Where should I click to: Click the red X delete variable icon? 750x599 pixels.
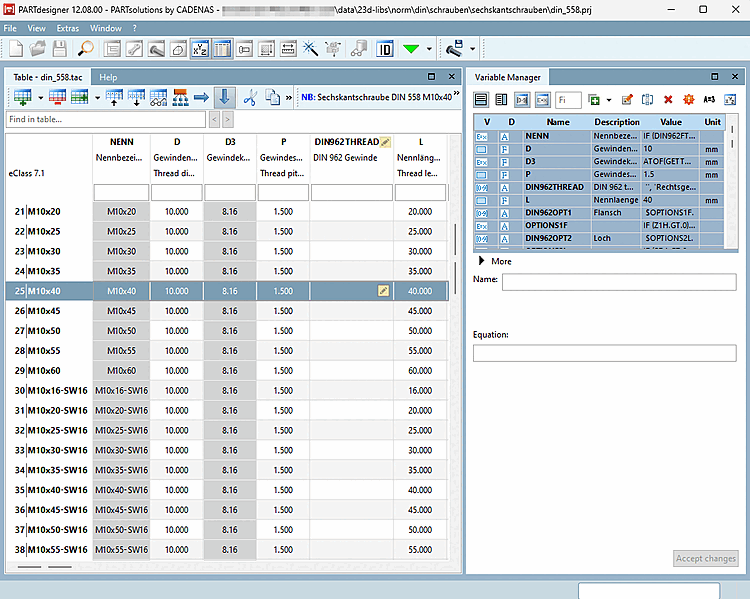pos(668,100)
